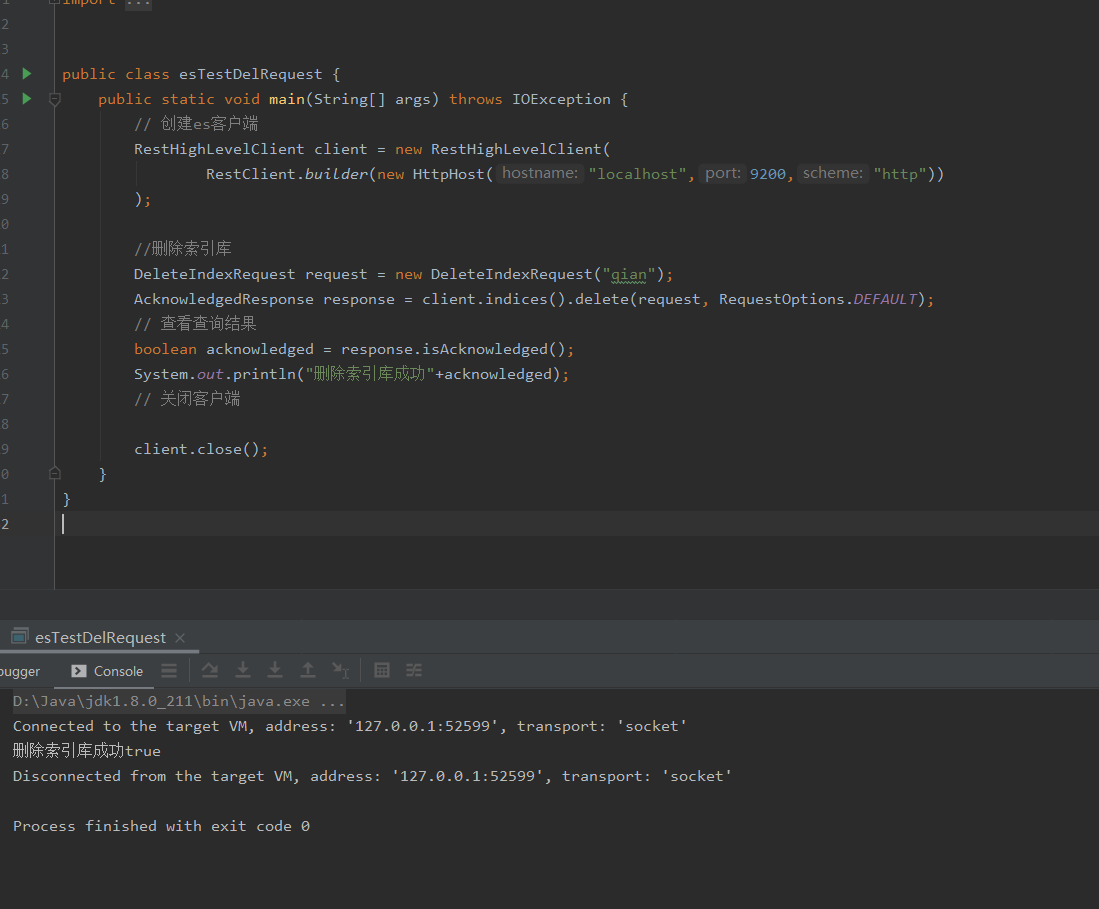This screenshot has width=1099, height=909.
Task: Expand the collapsed import statement
Action: click(137, 4)
